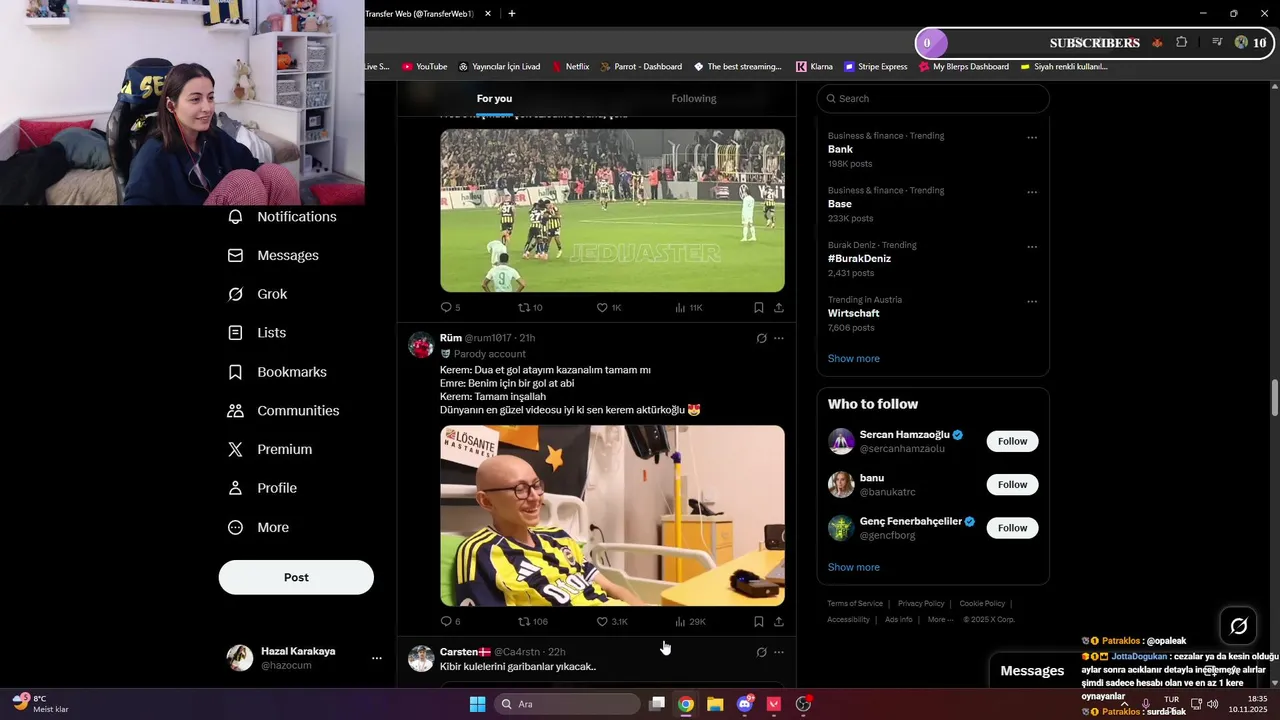The height and width of the screenshot is (720, 1280).
Task: Show more accounts to follow
Action: pos(854,568)
